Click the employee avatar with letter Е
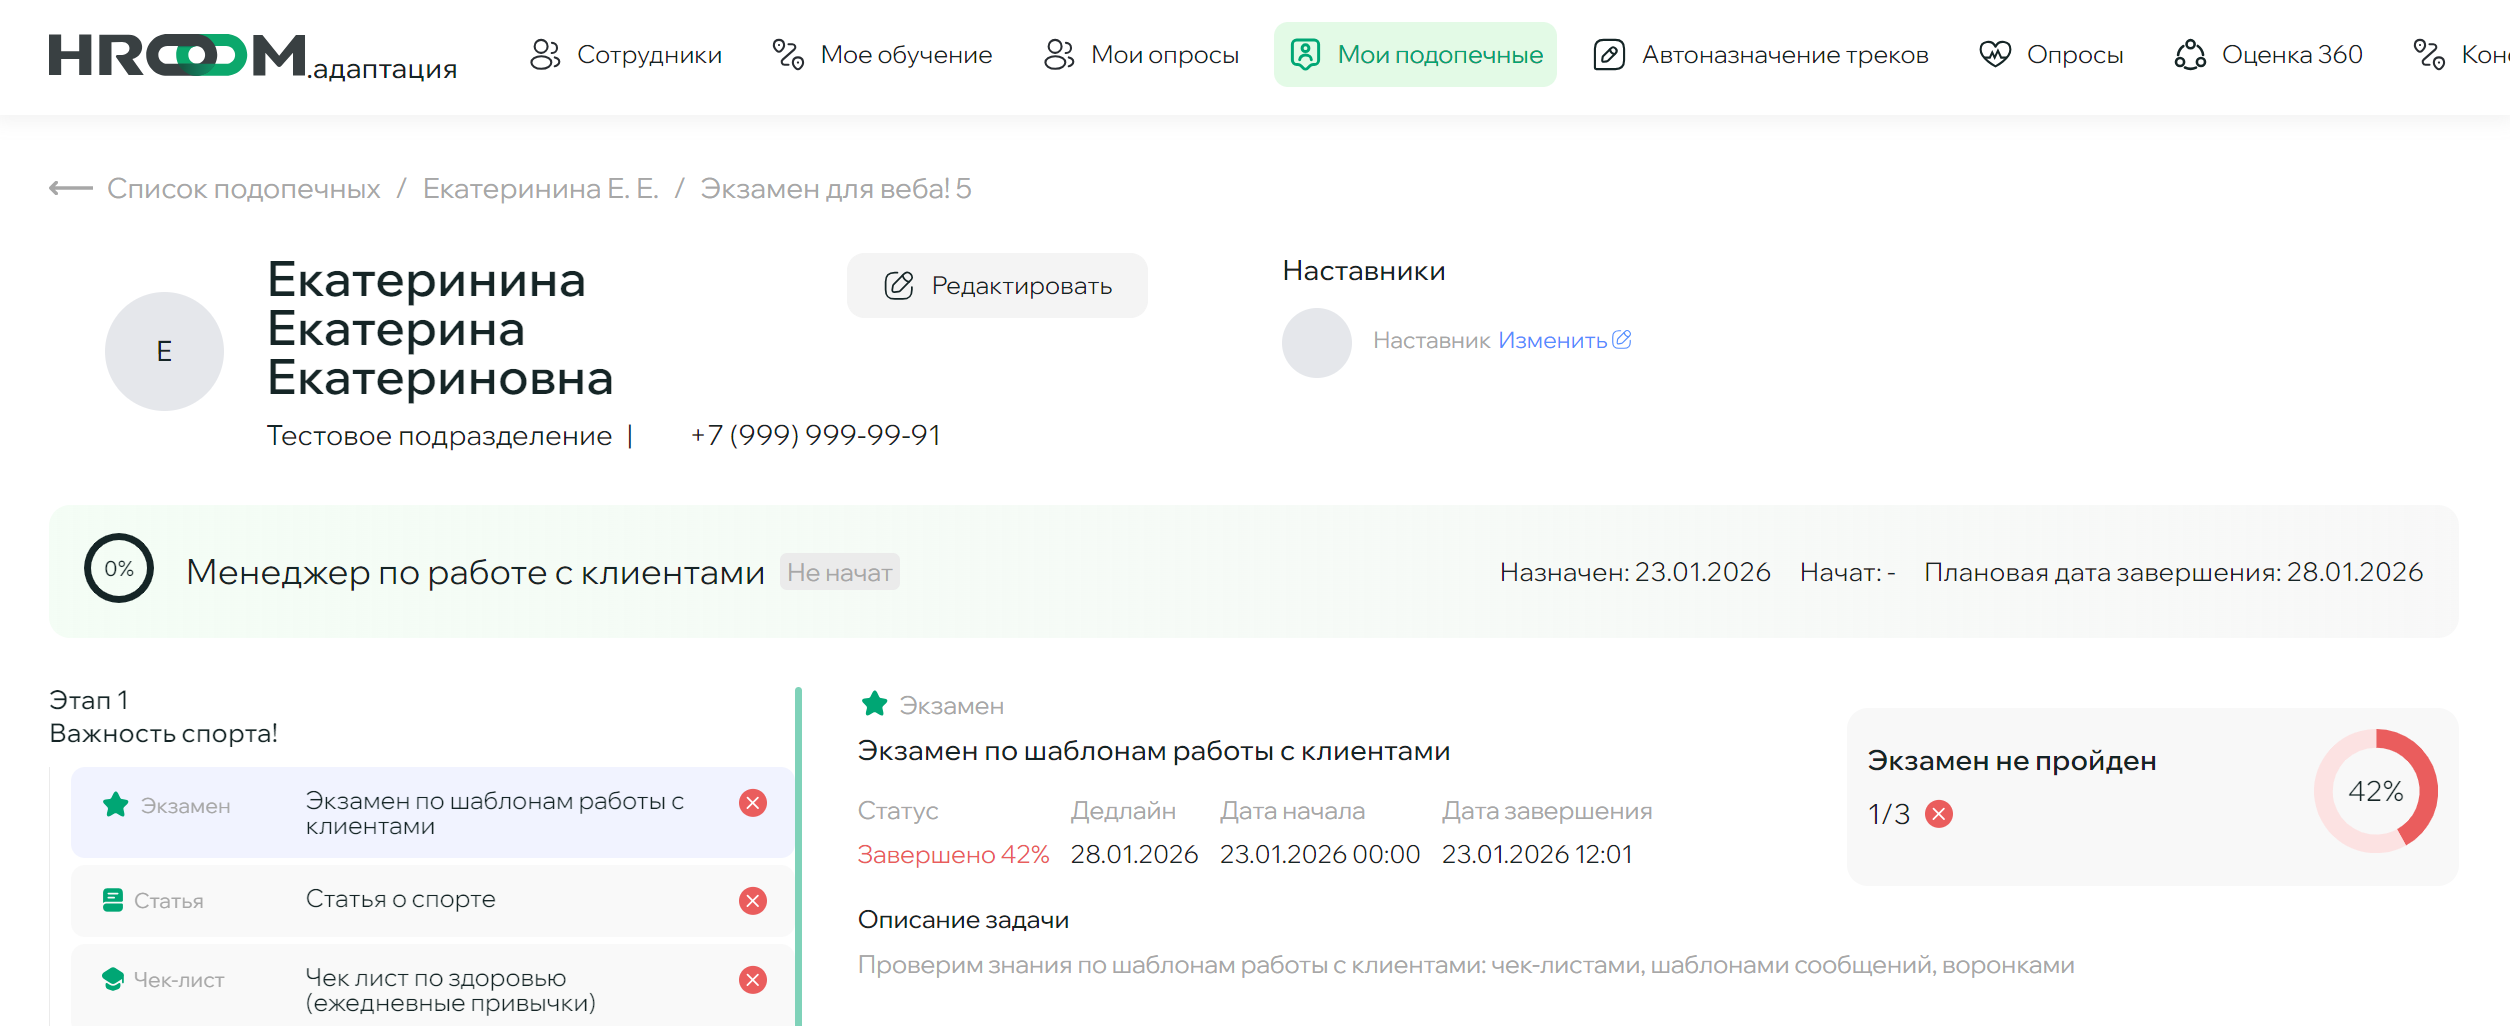 [x=164, y=351]
